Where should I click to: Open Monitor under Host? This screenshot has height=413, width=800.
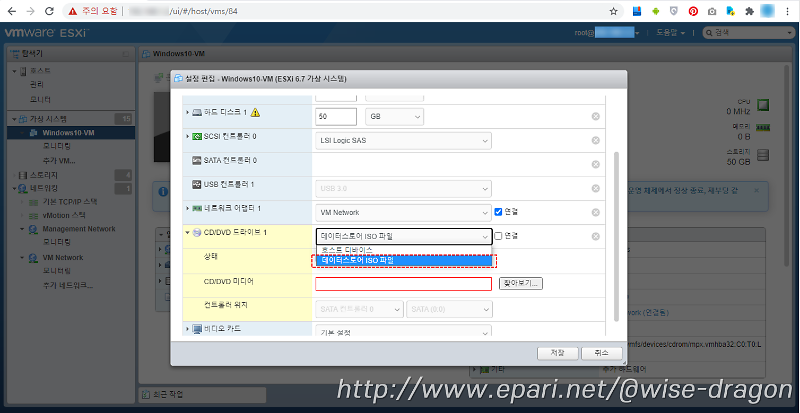(x=40, y=99)
